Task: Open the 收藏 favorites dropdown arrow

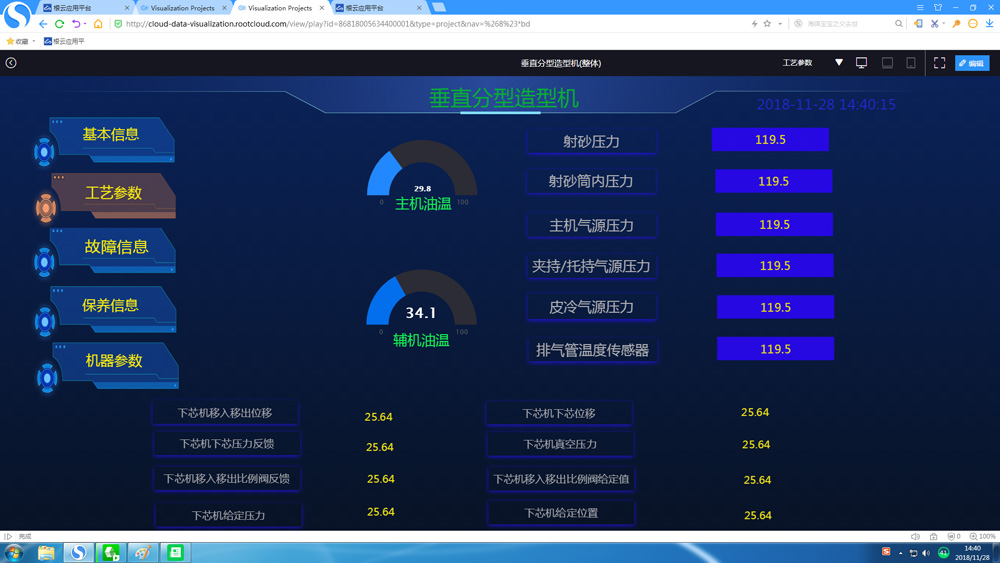Action: coord(34,42)
